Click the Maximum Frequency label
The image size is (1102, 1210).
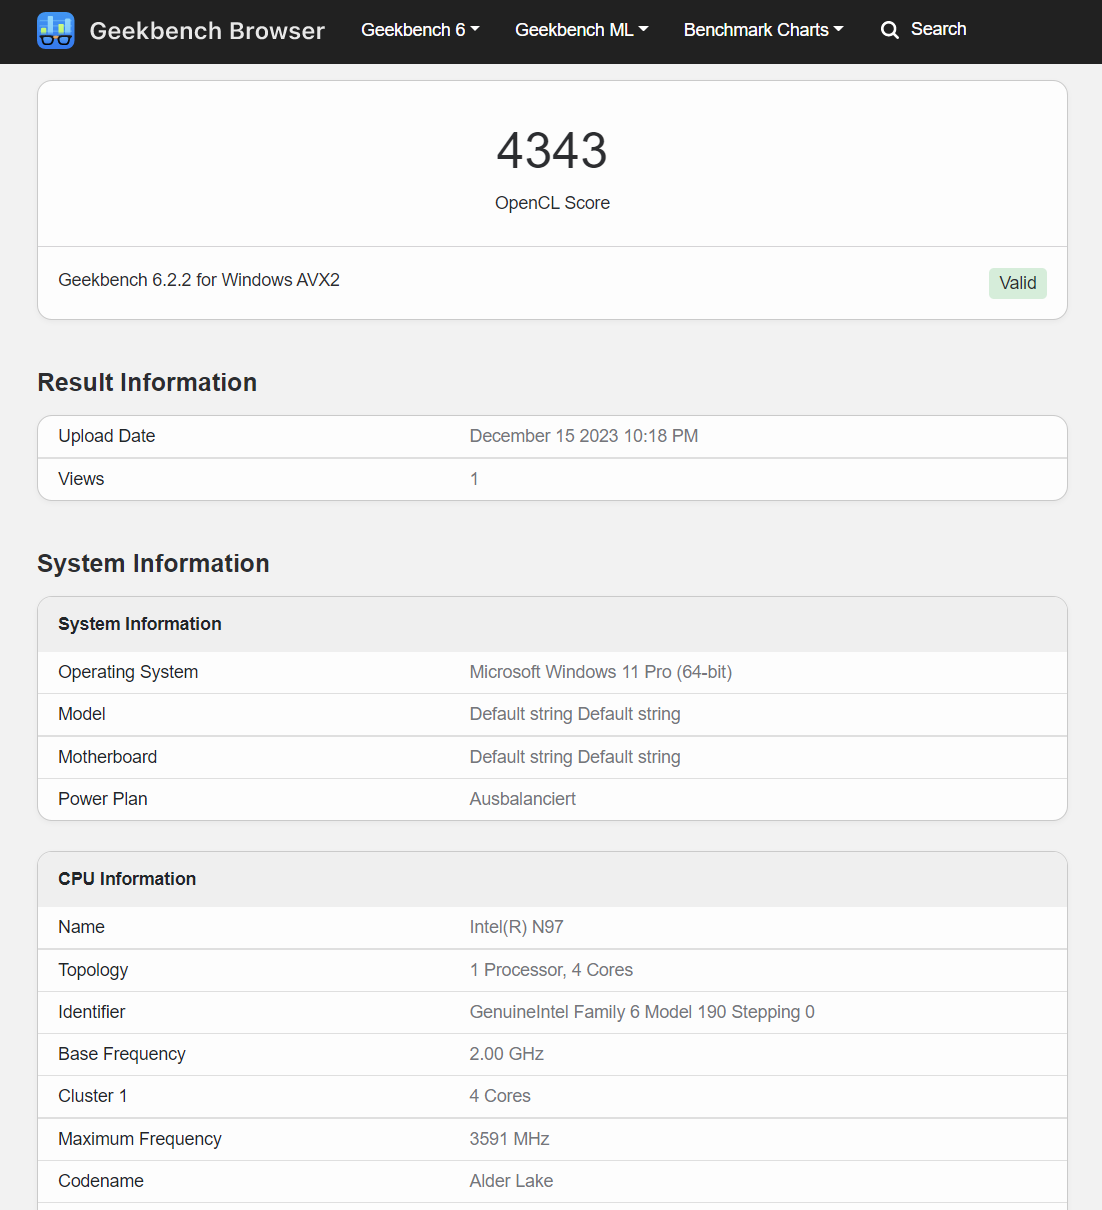[140, 1139]
